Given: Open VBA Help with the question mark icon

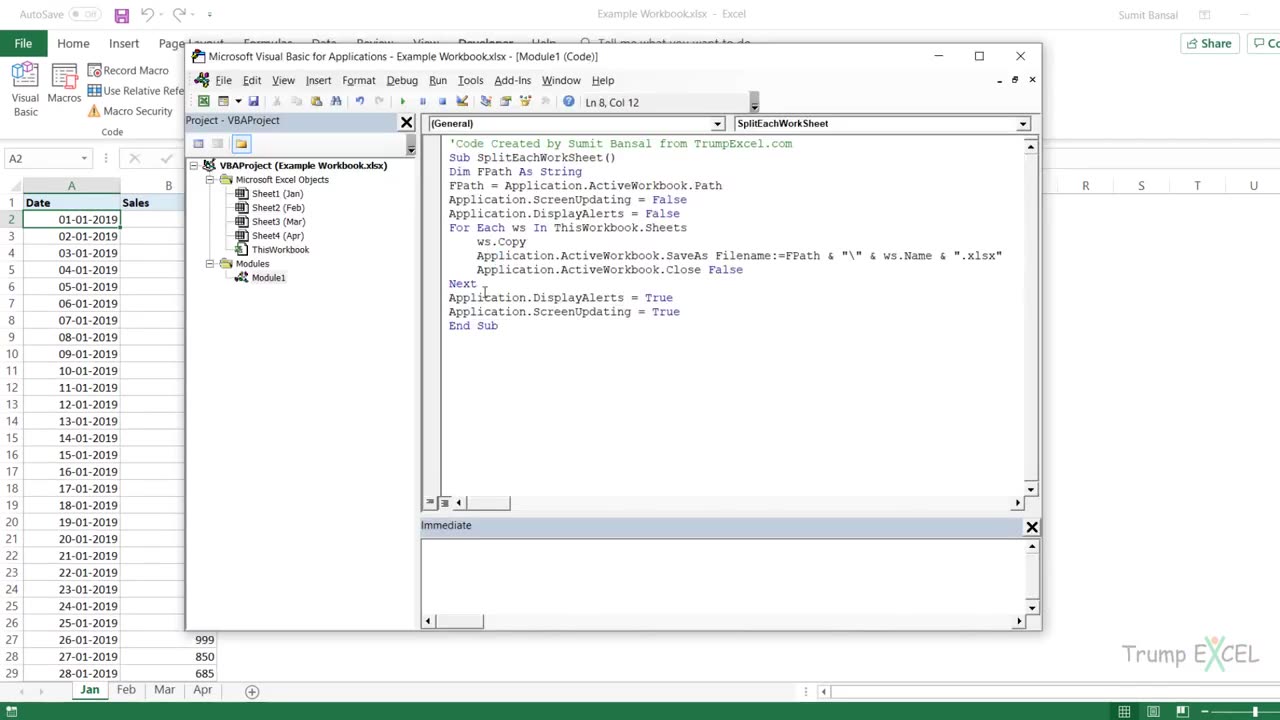Looking at the screenshot, I should [x=569, y=101].
